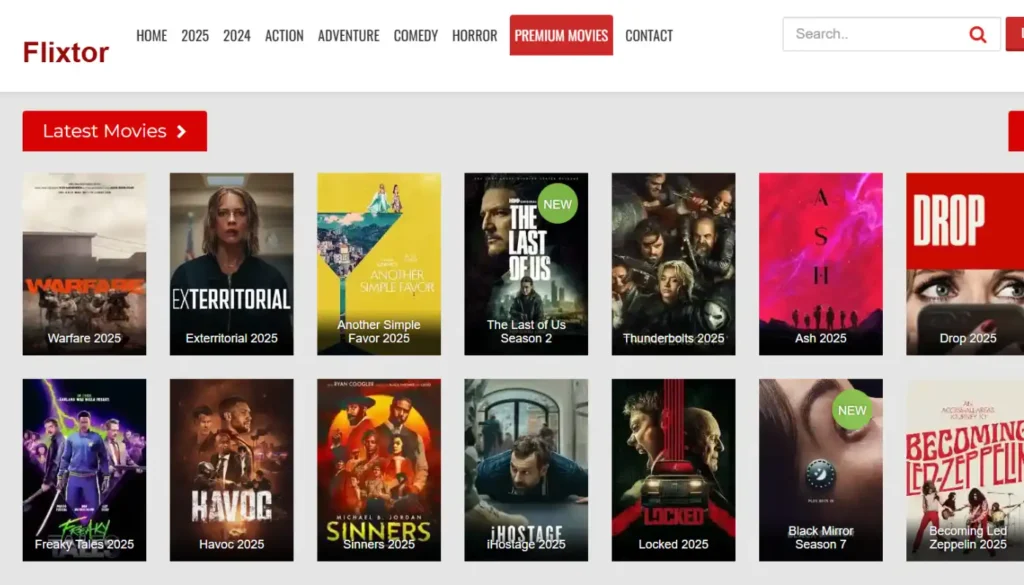This screenshot has width=1024, height=585.
Task: Open the Drop 2025 poster
Action: click(x=965, y=264)
